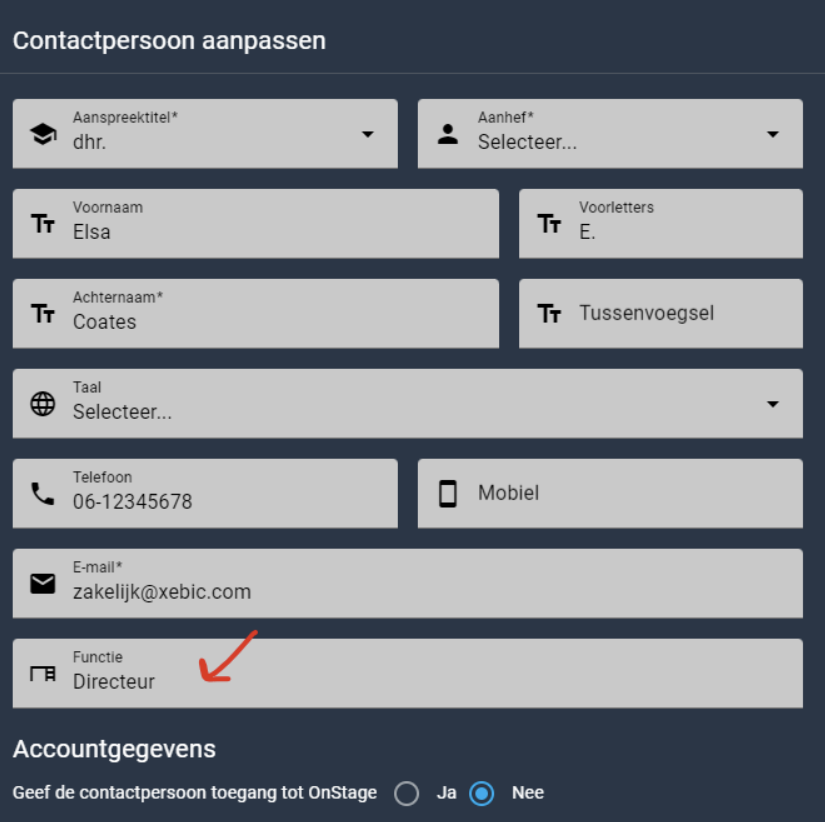Screen dimensions: 825x822
Task: Click the E-mail field with zakelijk@xebic.com
Action: (408, 584)
